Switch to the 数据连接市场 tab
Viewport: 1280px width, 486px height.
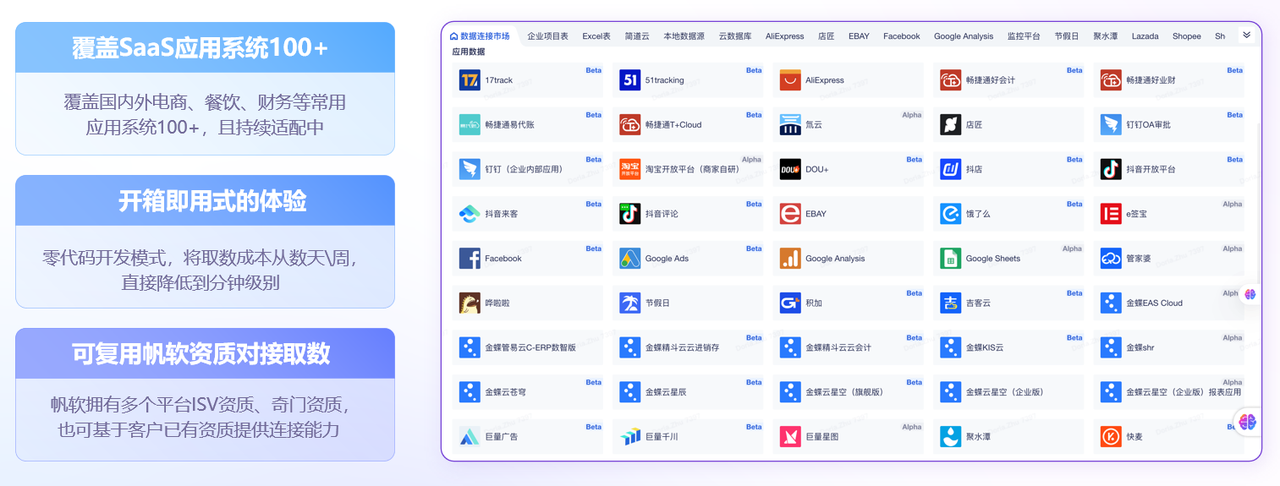pyautogui.click(x=480, y=36)
